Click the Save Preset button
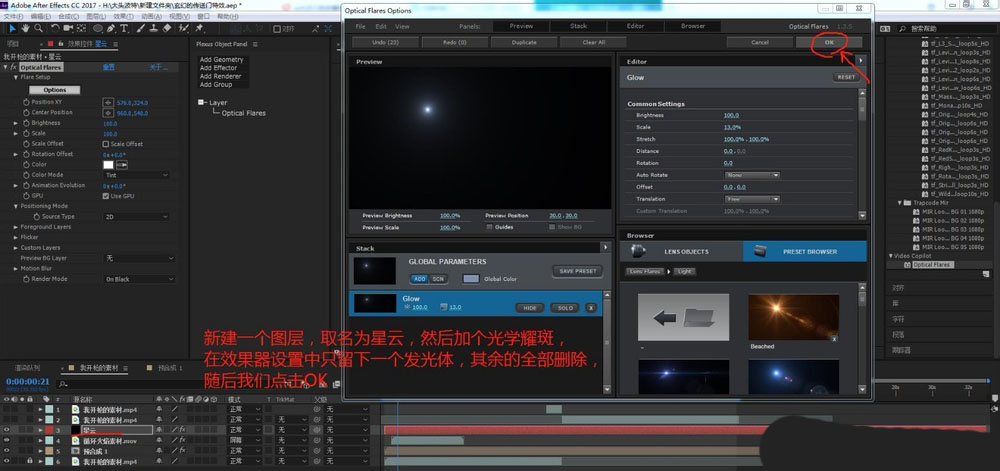 [x=577, y=271]
